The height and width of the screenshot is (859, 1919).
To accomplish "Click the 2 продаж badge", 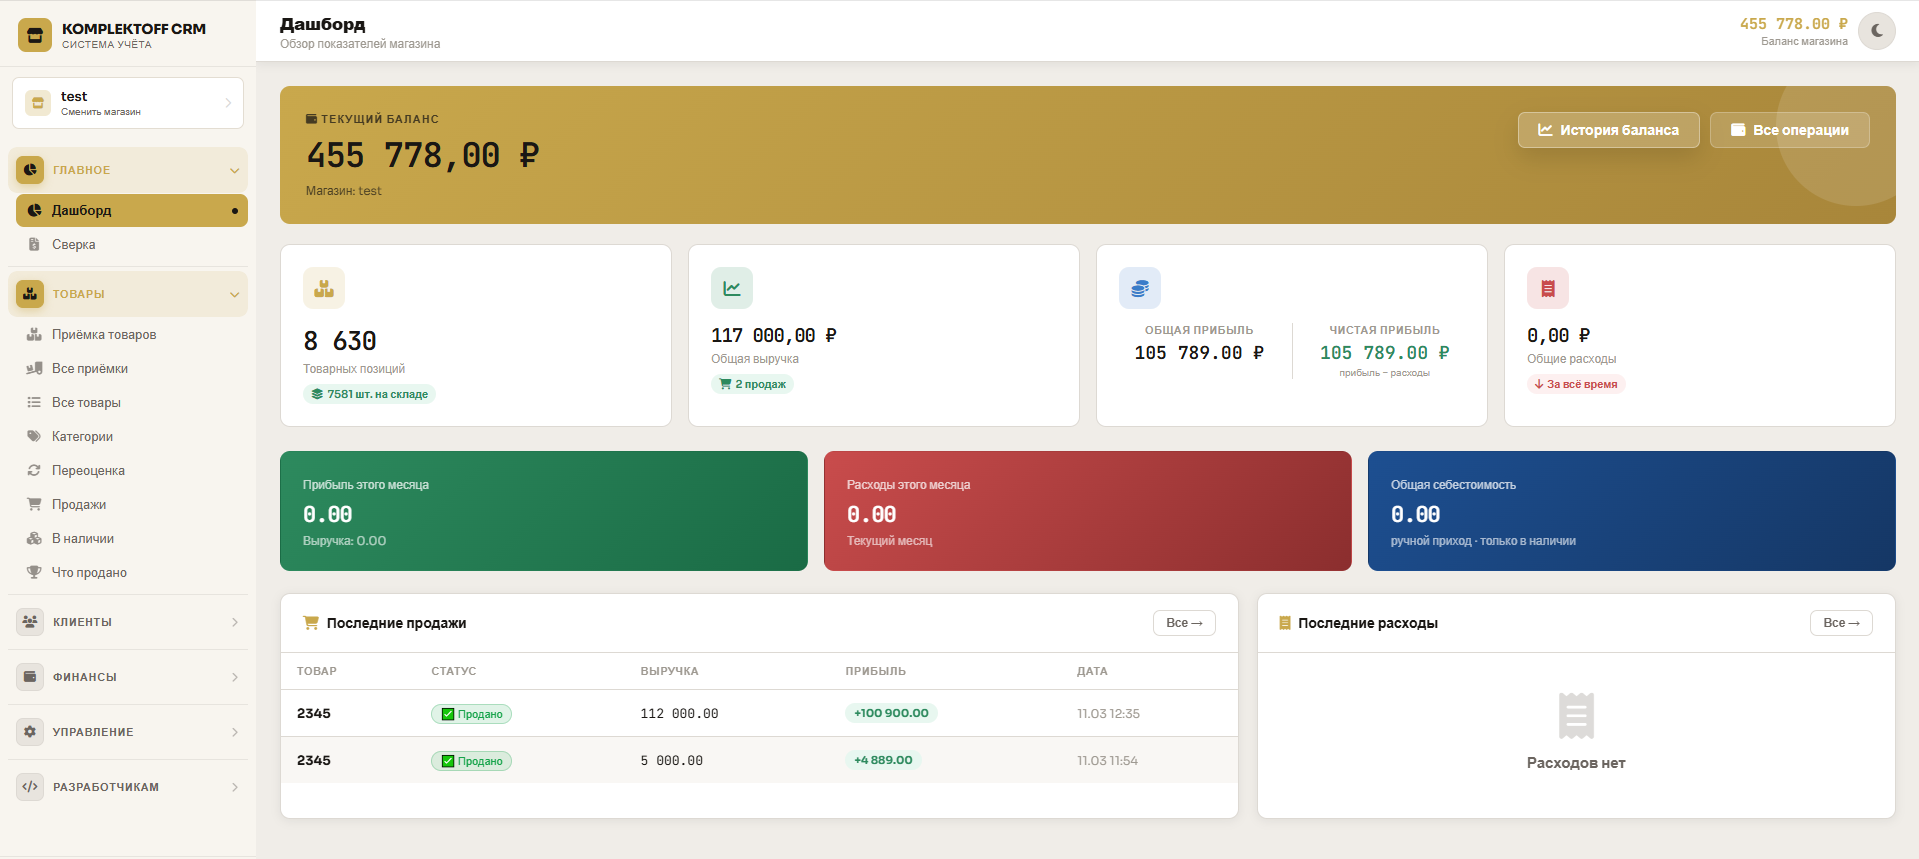I will pyautogui.click(x=752, y=384).
